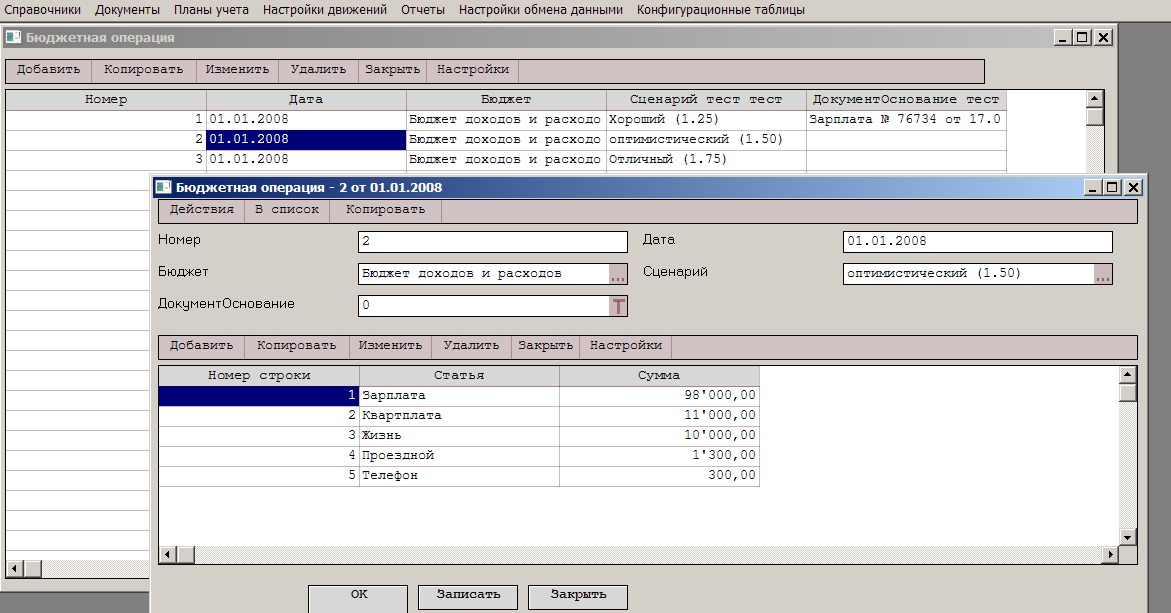This screenshot has height=613, width=1171.
Task: Select the Хороший (1.25) scenario cell
Action: click(706, 119)
